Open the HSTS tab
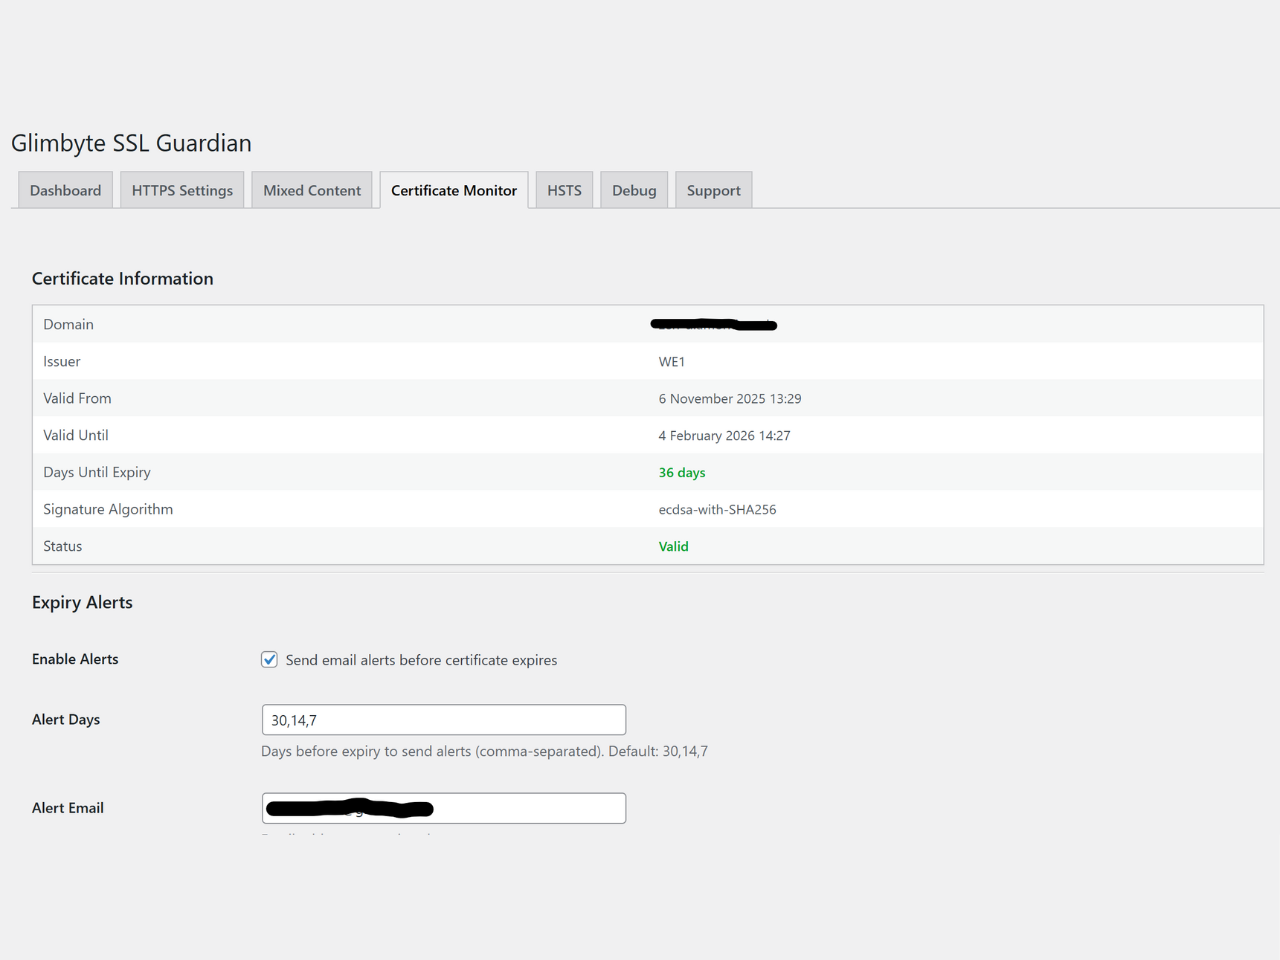 tap(564, 190)
